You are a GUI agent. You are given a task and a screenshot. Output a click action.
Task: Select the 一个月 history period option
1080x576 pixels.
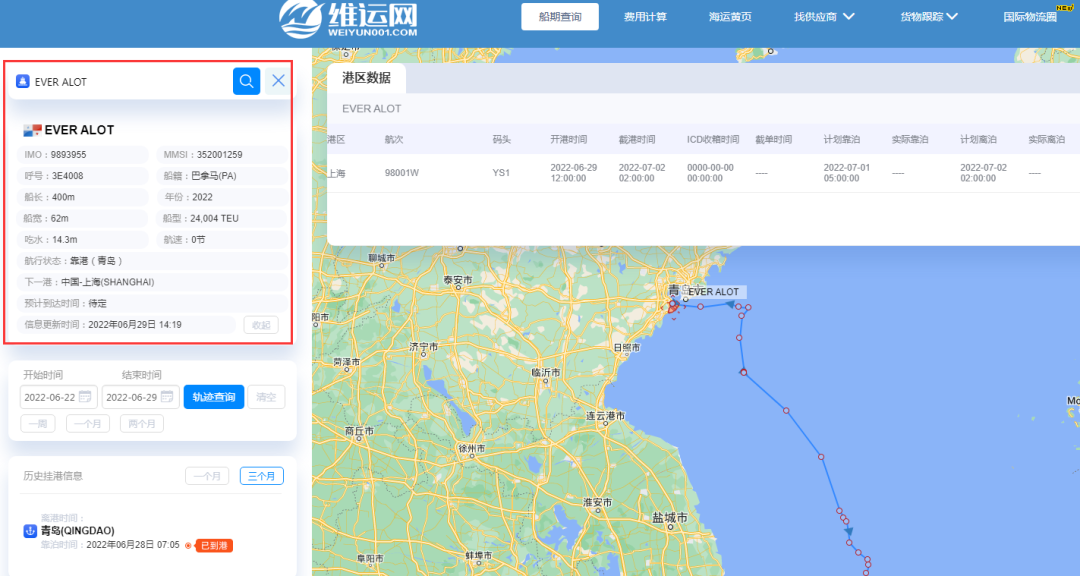(207, 476)
